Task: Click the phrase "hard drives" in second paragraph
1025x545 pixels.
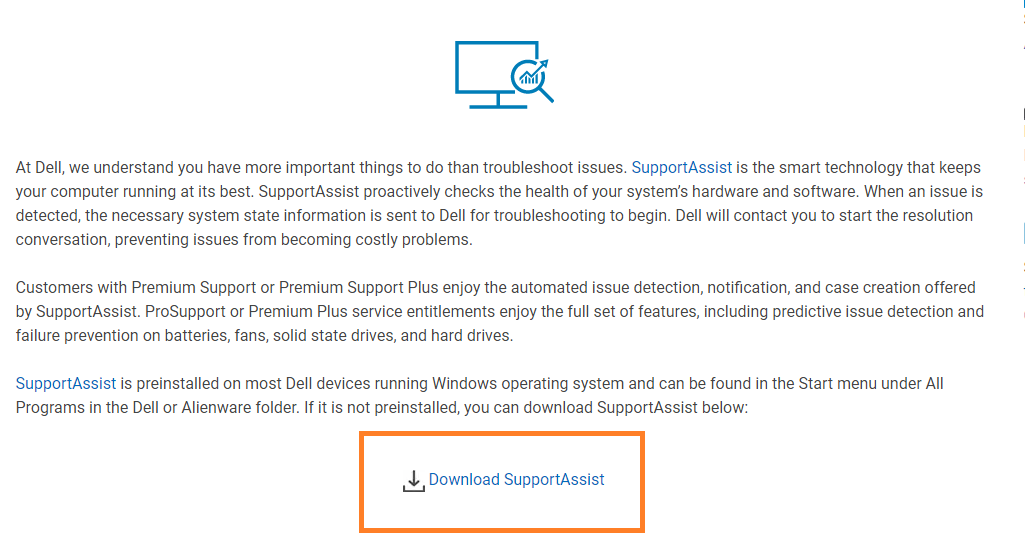Action: point(471,336)
